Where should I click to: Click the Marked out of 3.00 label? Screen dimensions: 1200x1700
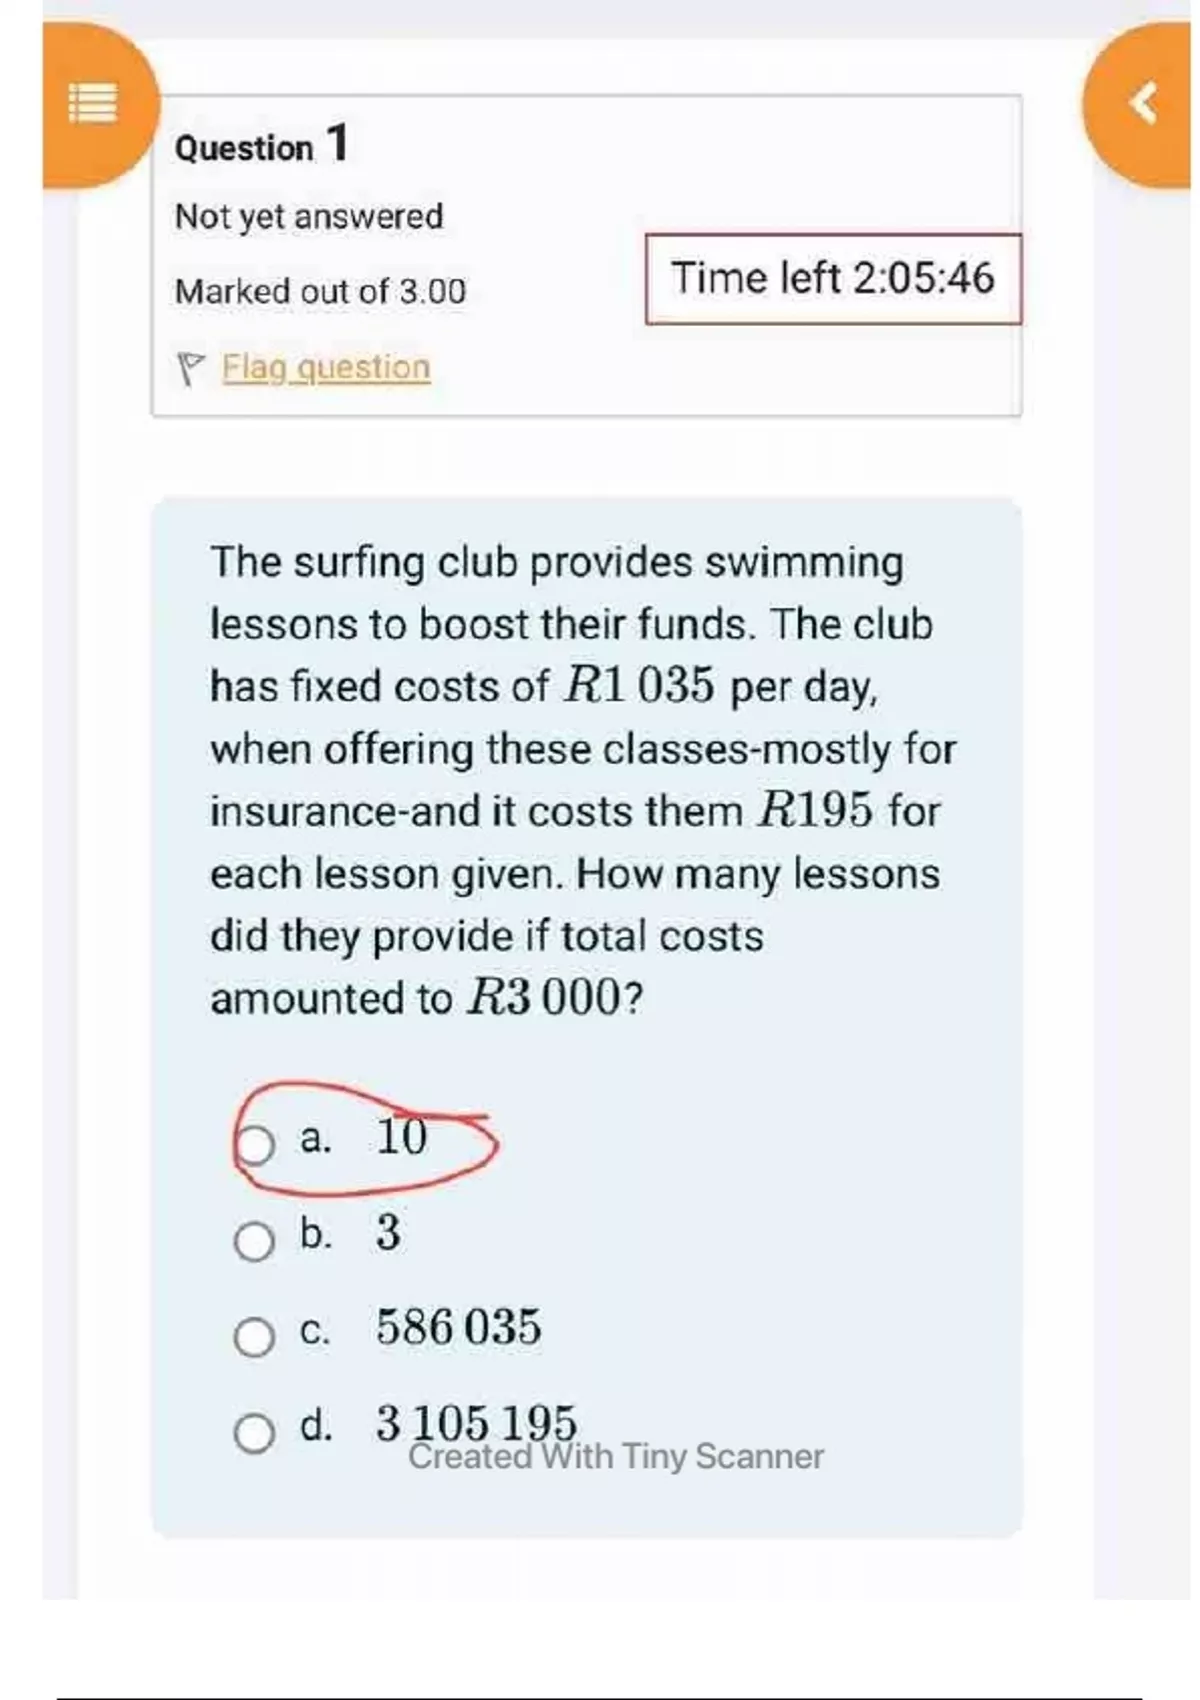[x=320, y=291]
